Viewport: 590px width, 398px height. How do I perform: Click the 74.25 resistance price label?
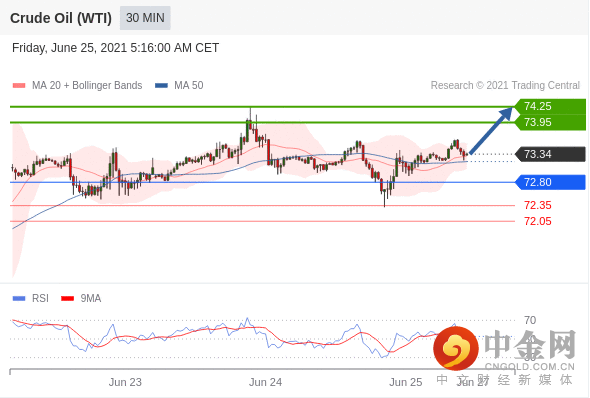(550, 106)
